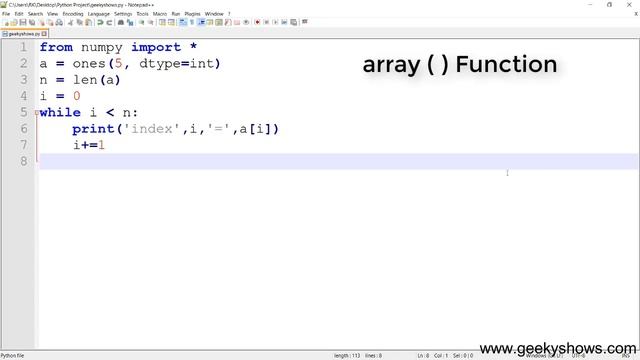The width and height of the screenshot is (640, 360).
Task: Save the file using the Save icon
Action: pos(23,22)
